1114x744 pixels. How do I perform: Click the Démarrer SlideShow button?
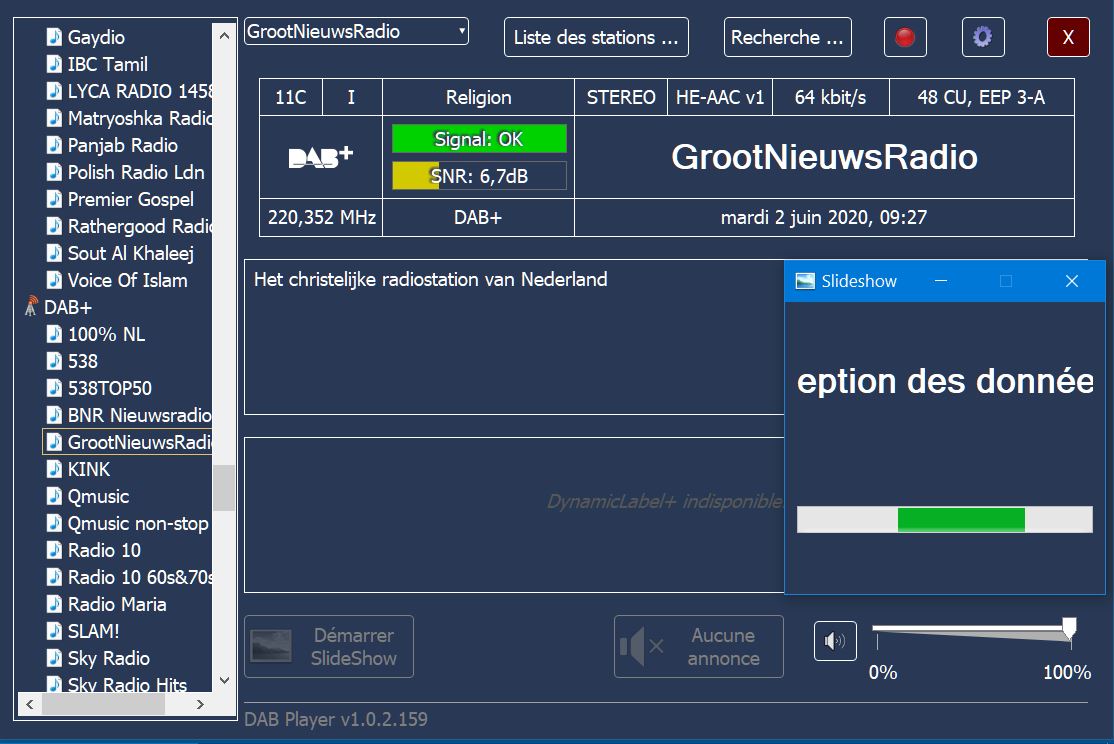click(x=329, y=647)
